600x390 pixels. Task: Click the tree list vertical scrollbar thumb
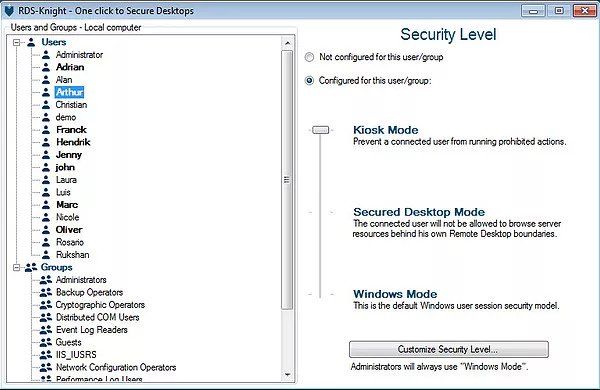tap(287, 179)
